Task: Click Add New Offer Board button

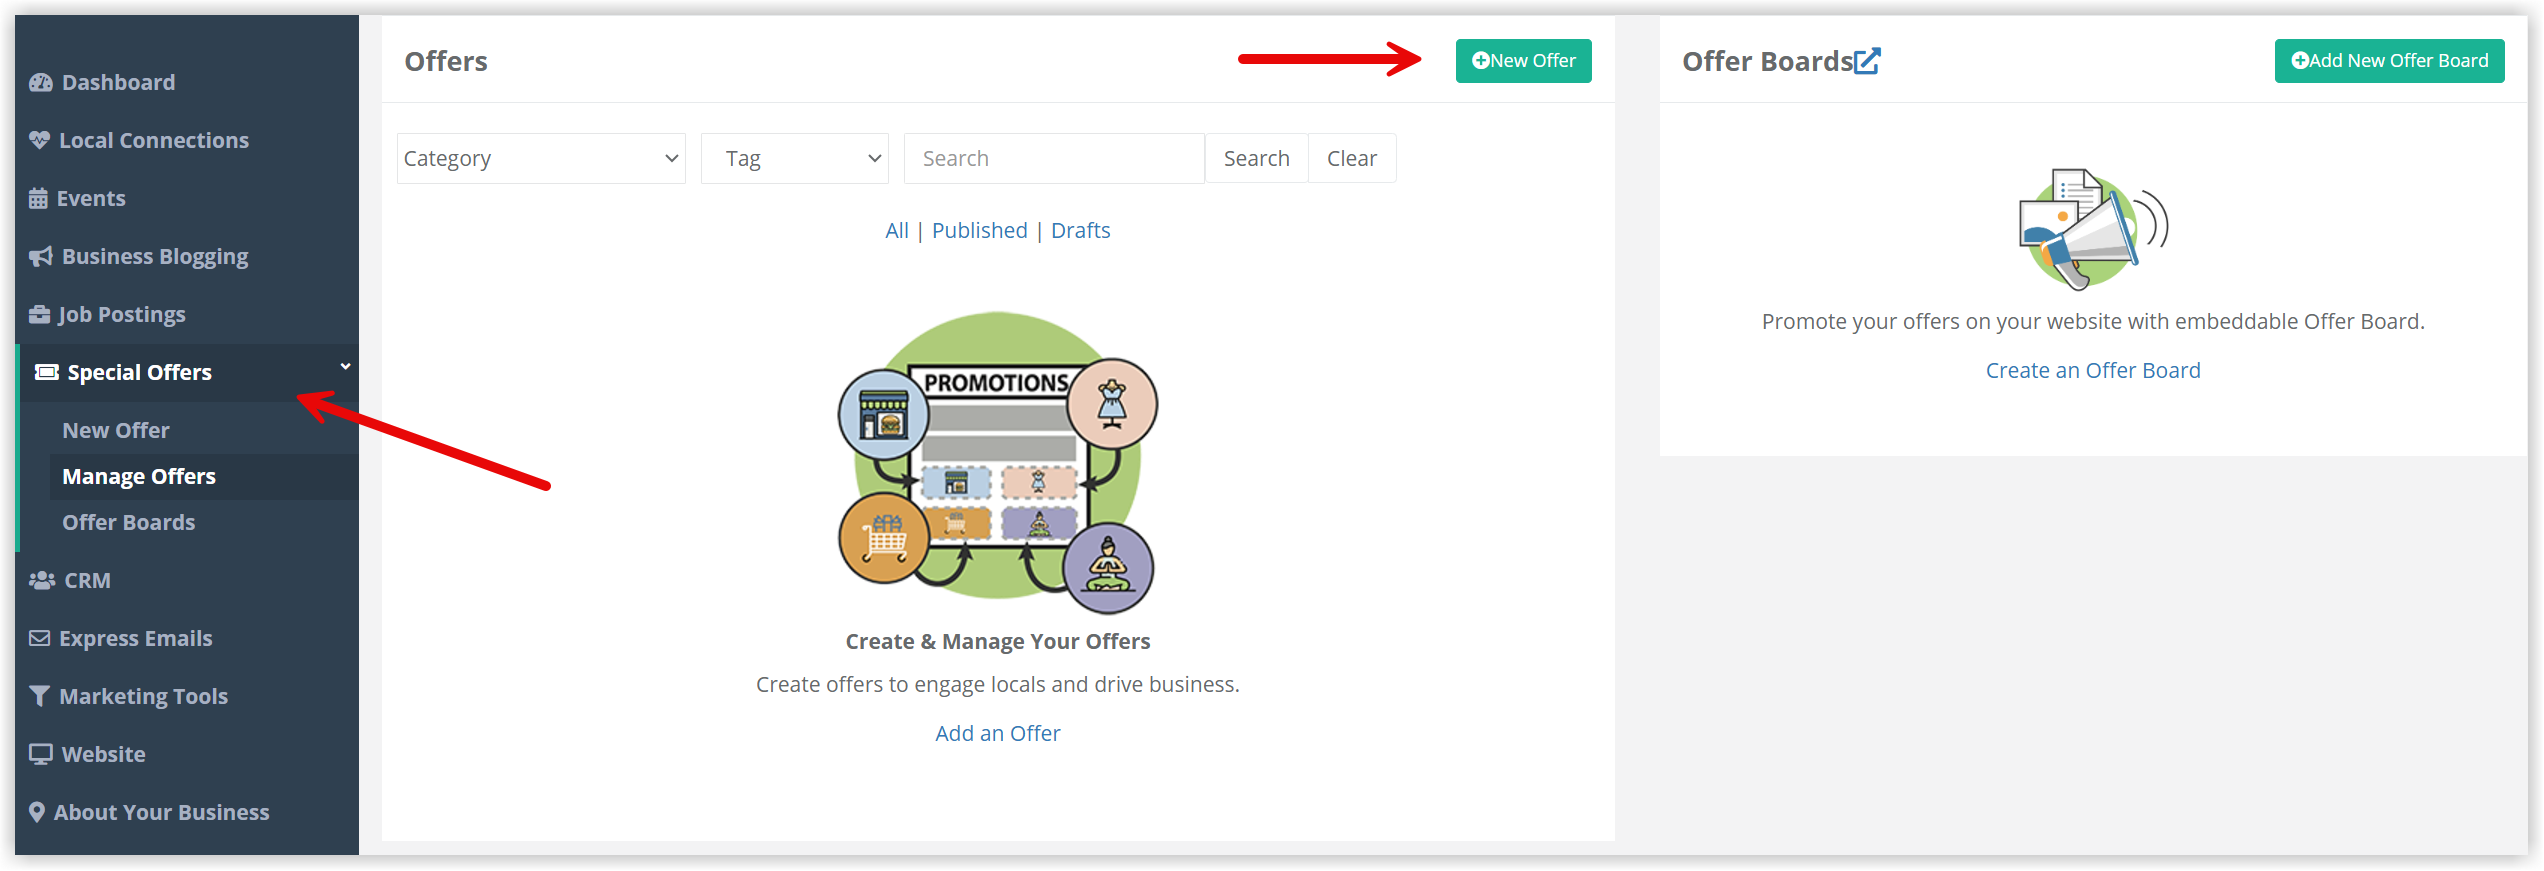Action: click(x=2389, y=61)
